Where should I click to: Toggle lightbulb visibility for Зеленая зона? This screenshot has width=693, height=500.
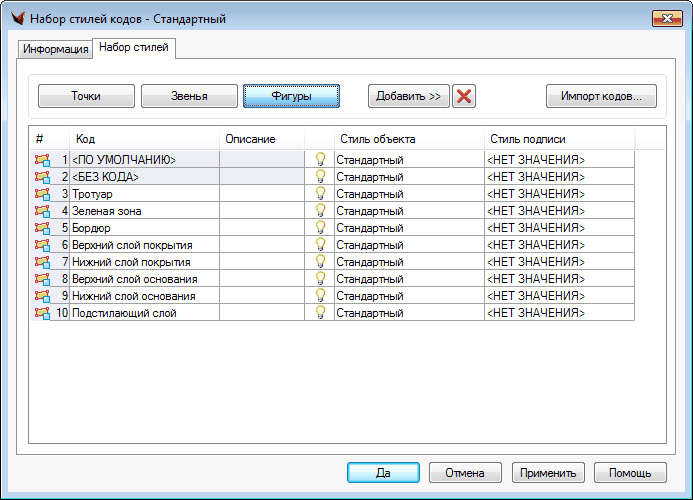pyautogui.click(x=321, y=211)
